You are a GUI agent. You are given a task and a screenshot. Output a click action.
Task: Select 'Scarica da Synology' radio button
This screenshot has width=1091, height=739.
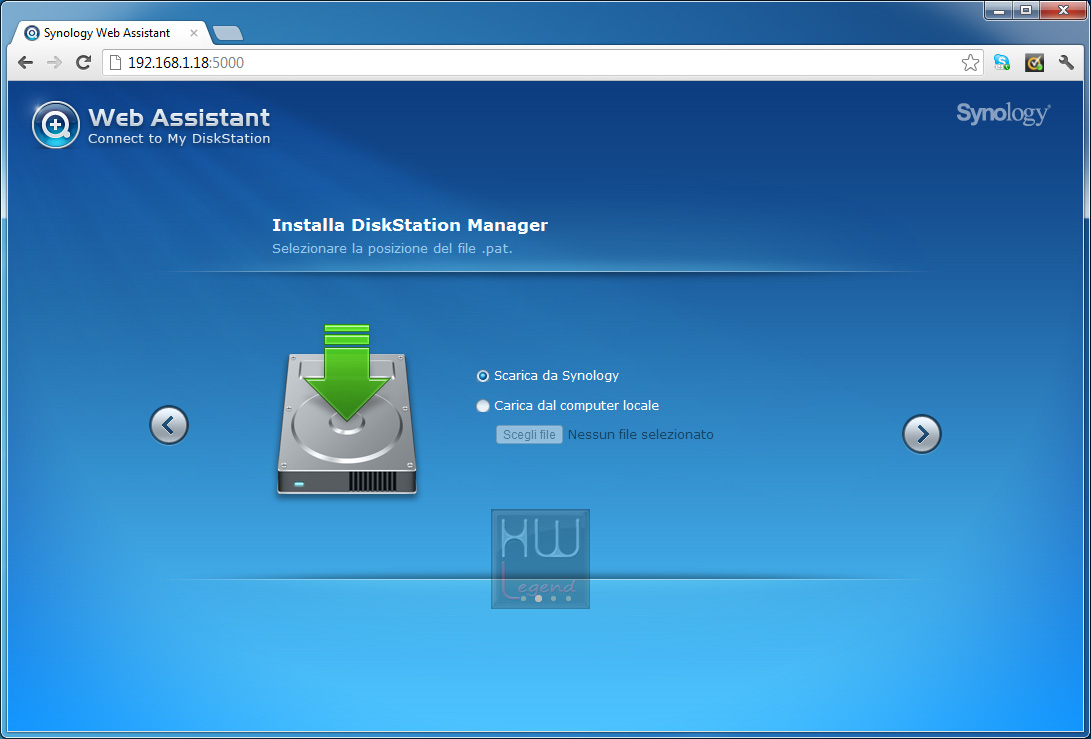[483, 376]
